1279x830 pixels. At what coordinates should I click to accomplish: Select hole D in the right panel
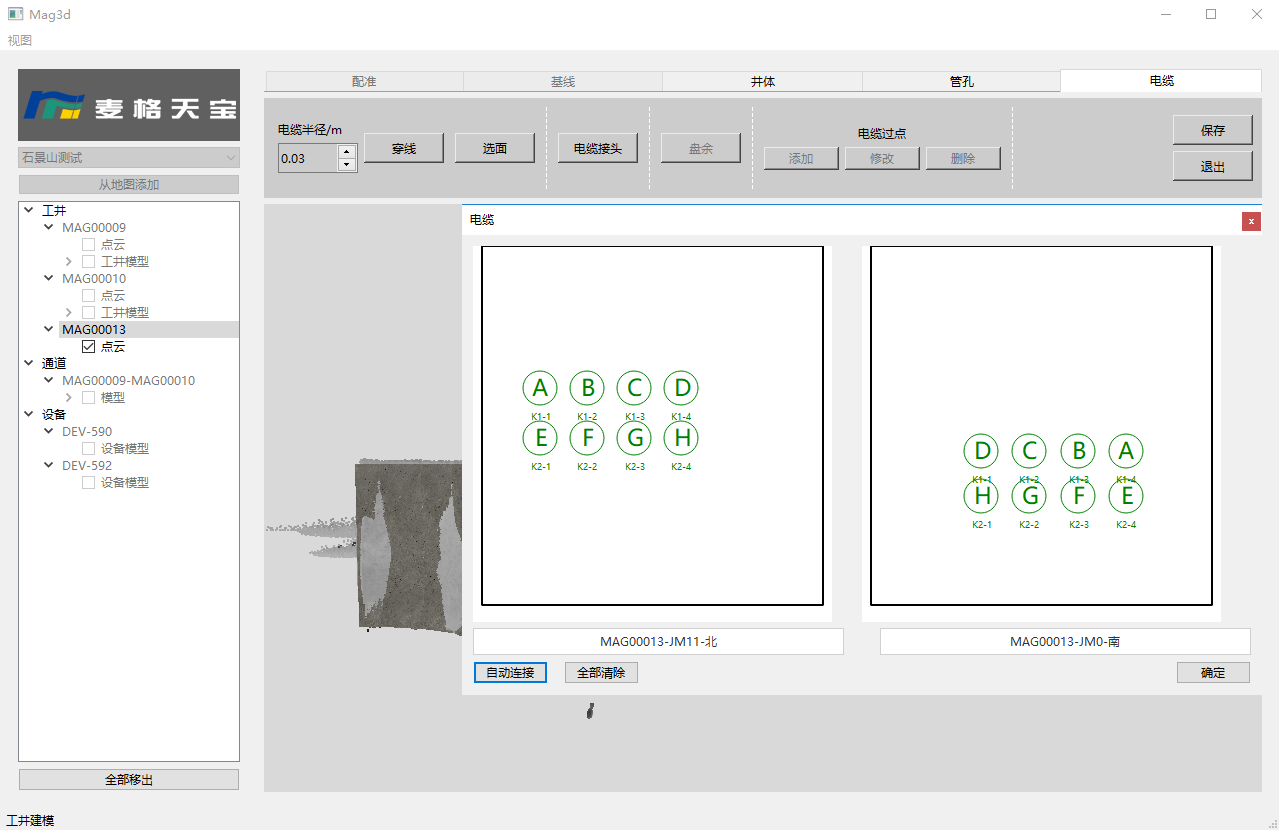tap(981, 451)
